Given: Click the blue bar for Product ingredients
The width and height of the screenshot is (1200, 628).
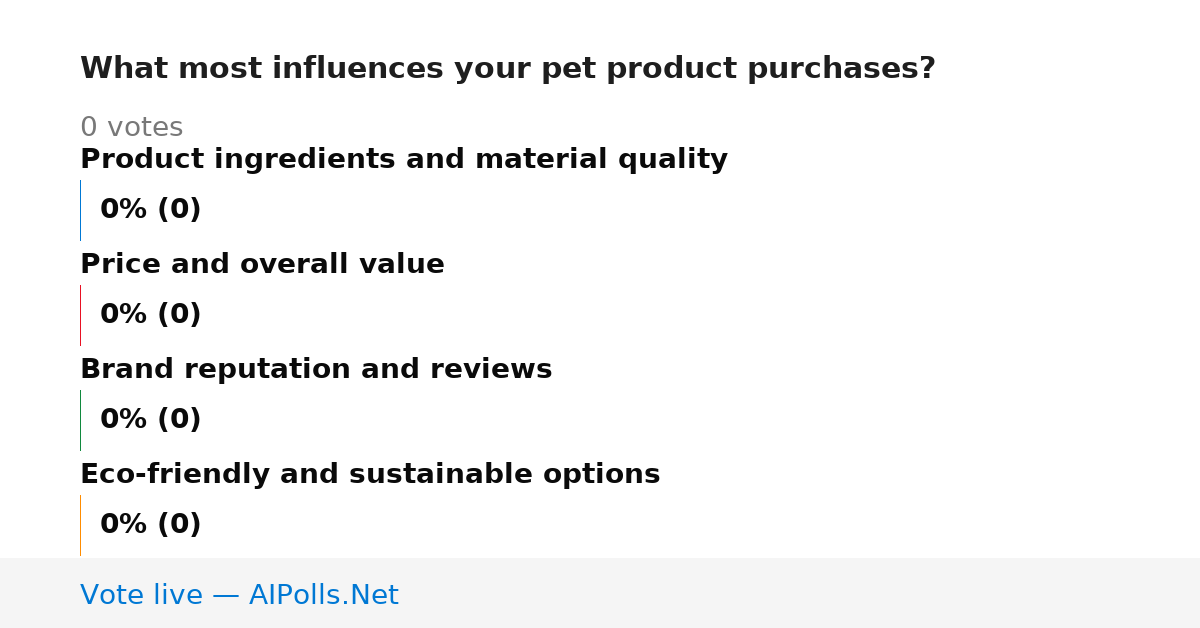Looking at the screenshot, I should 80,210.
